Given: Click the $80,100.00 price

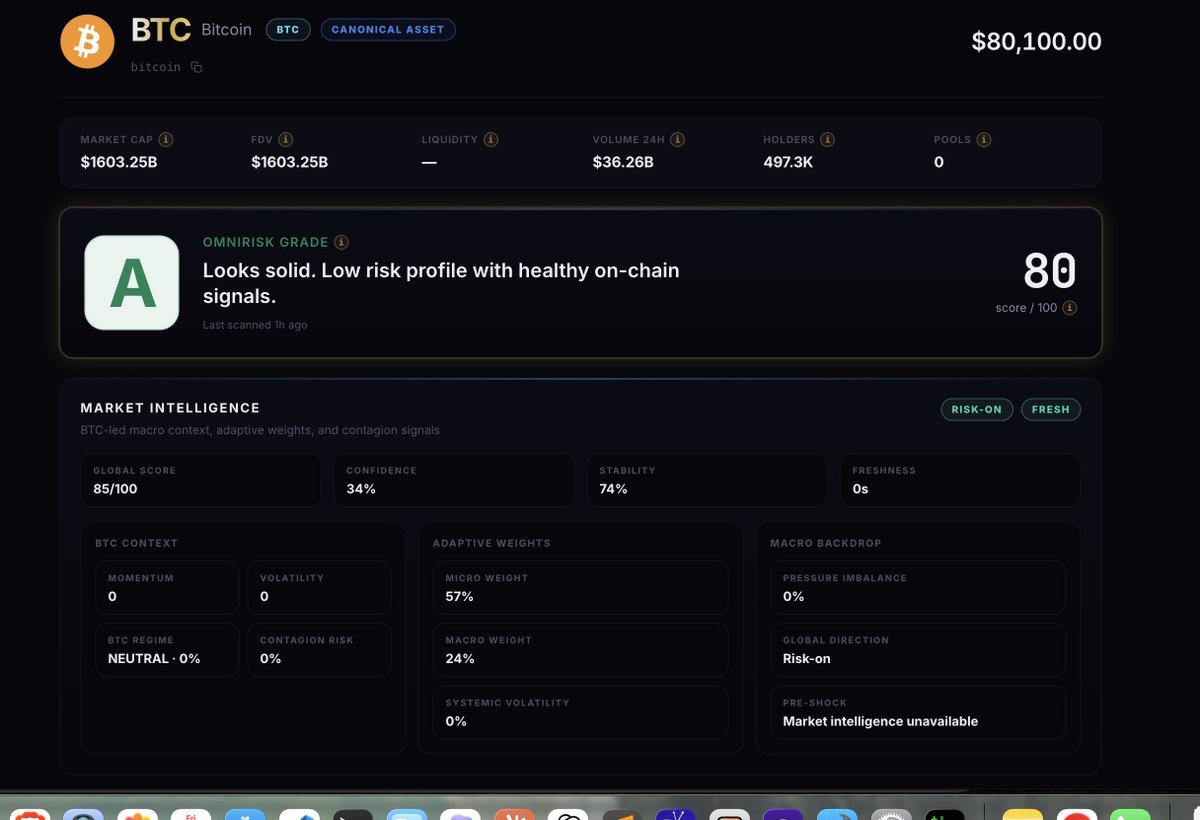Looking at the screenshot, I should (1037, 41).
